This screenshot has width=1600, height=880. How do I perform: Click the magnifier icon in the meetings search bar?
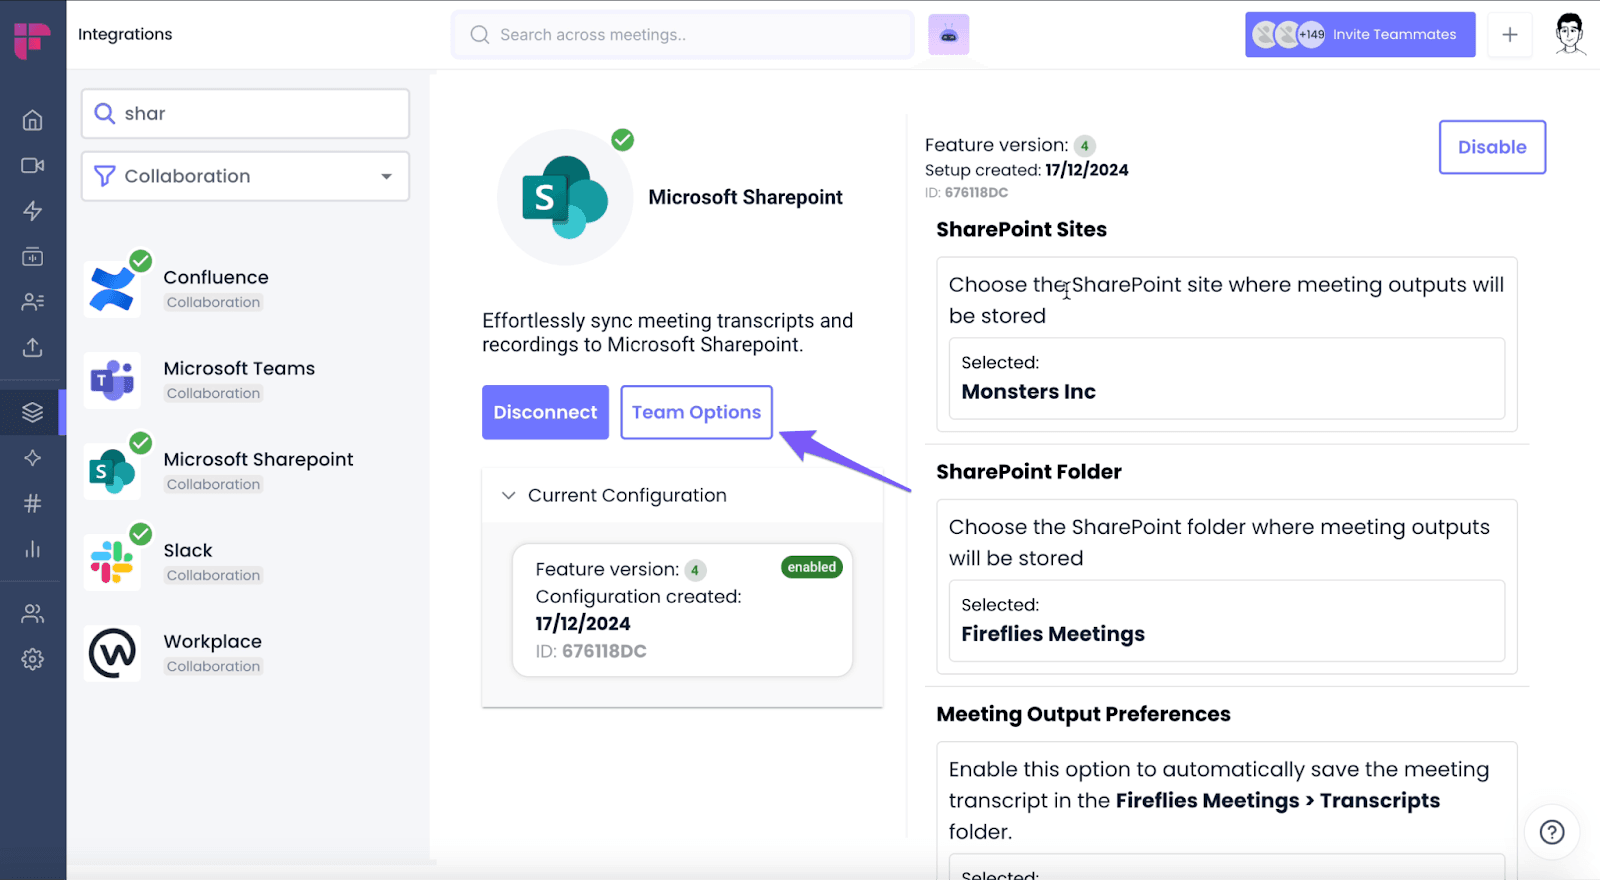click(x=480, y=35)
